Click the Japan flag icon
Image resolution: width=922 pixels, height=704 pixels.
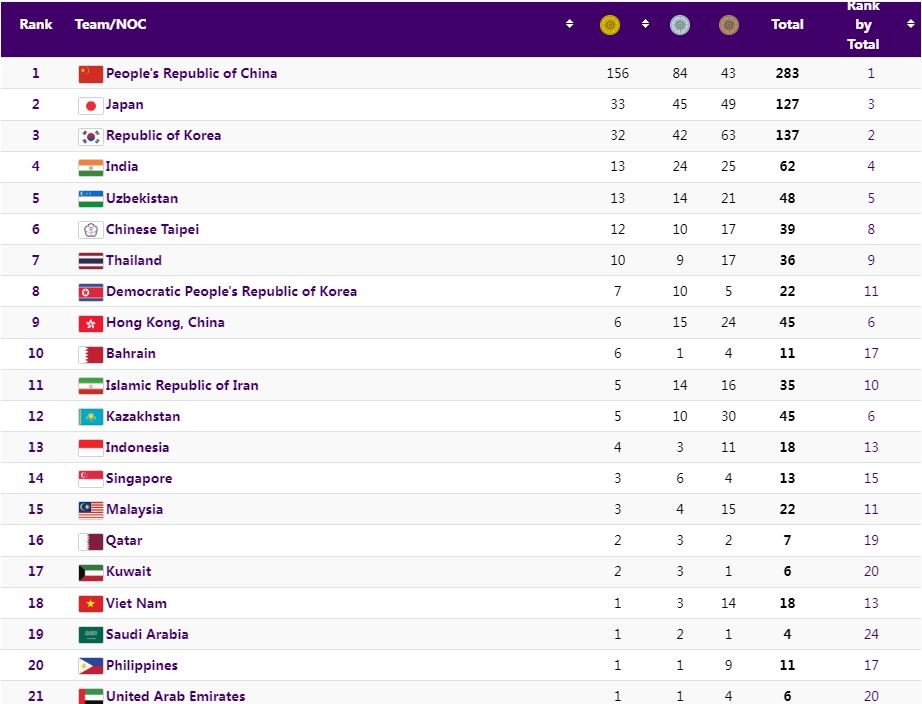[91, 105]
